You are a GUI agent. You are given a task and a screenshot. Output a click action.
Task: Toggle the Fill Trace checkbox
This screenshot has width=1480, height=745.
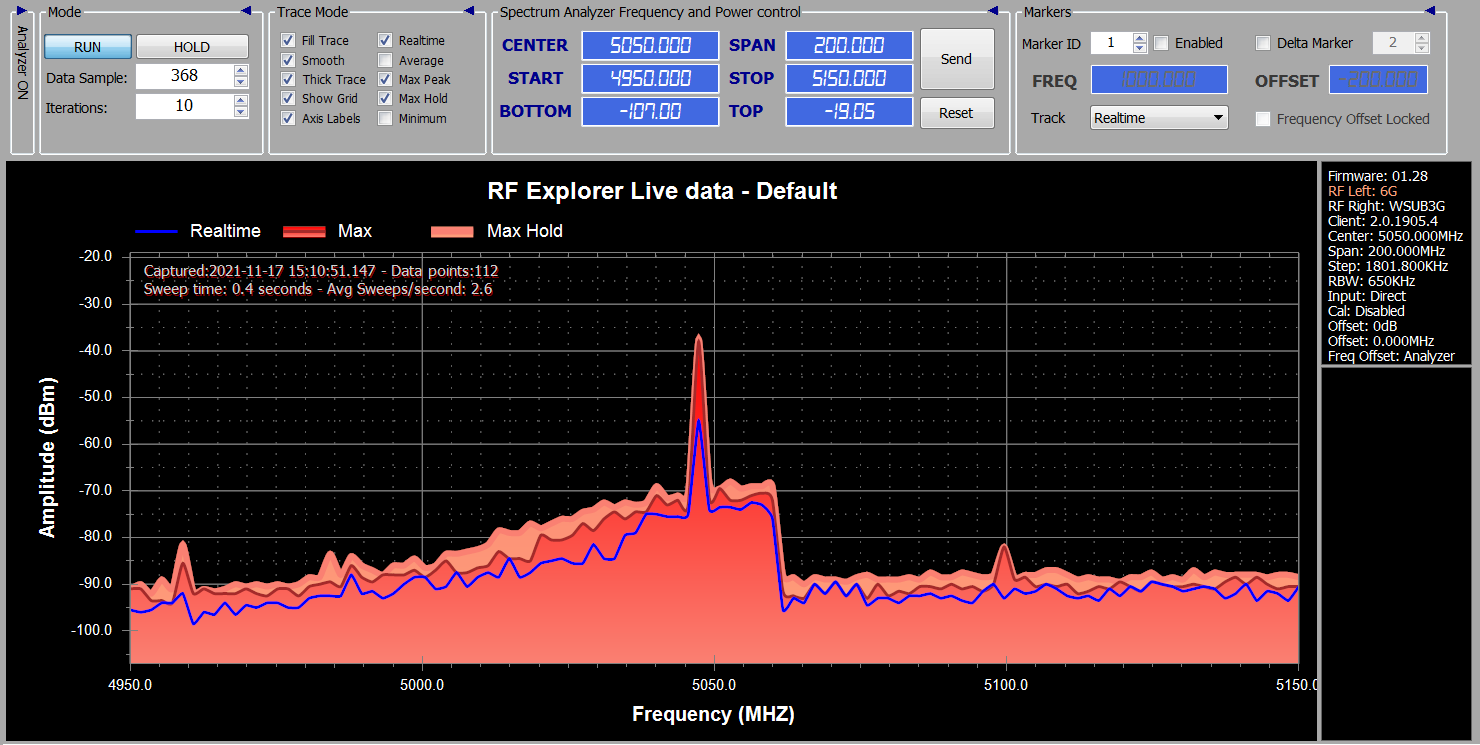288,41
